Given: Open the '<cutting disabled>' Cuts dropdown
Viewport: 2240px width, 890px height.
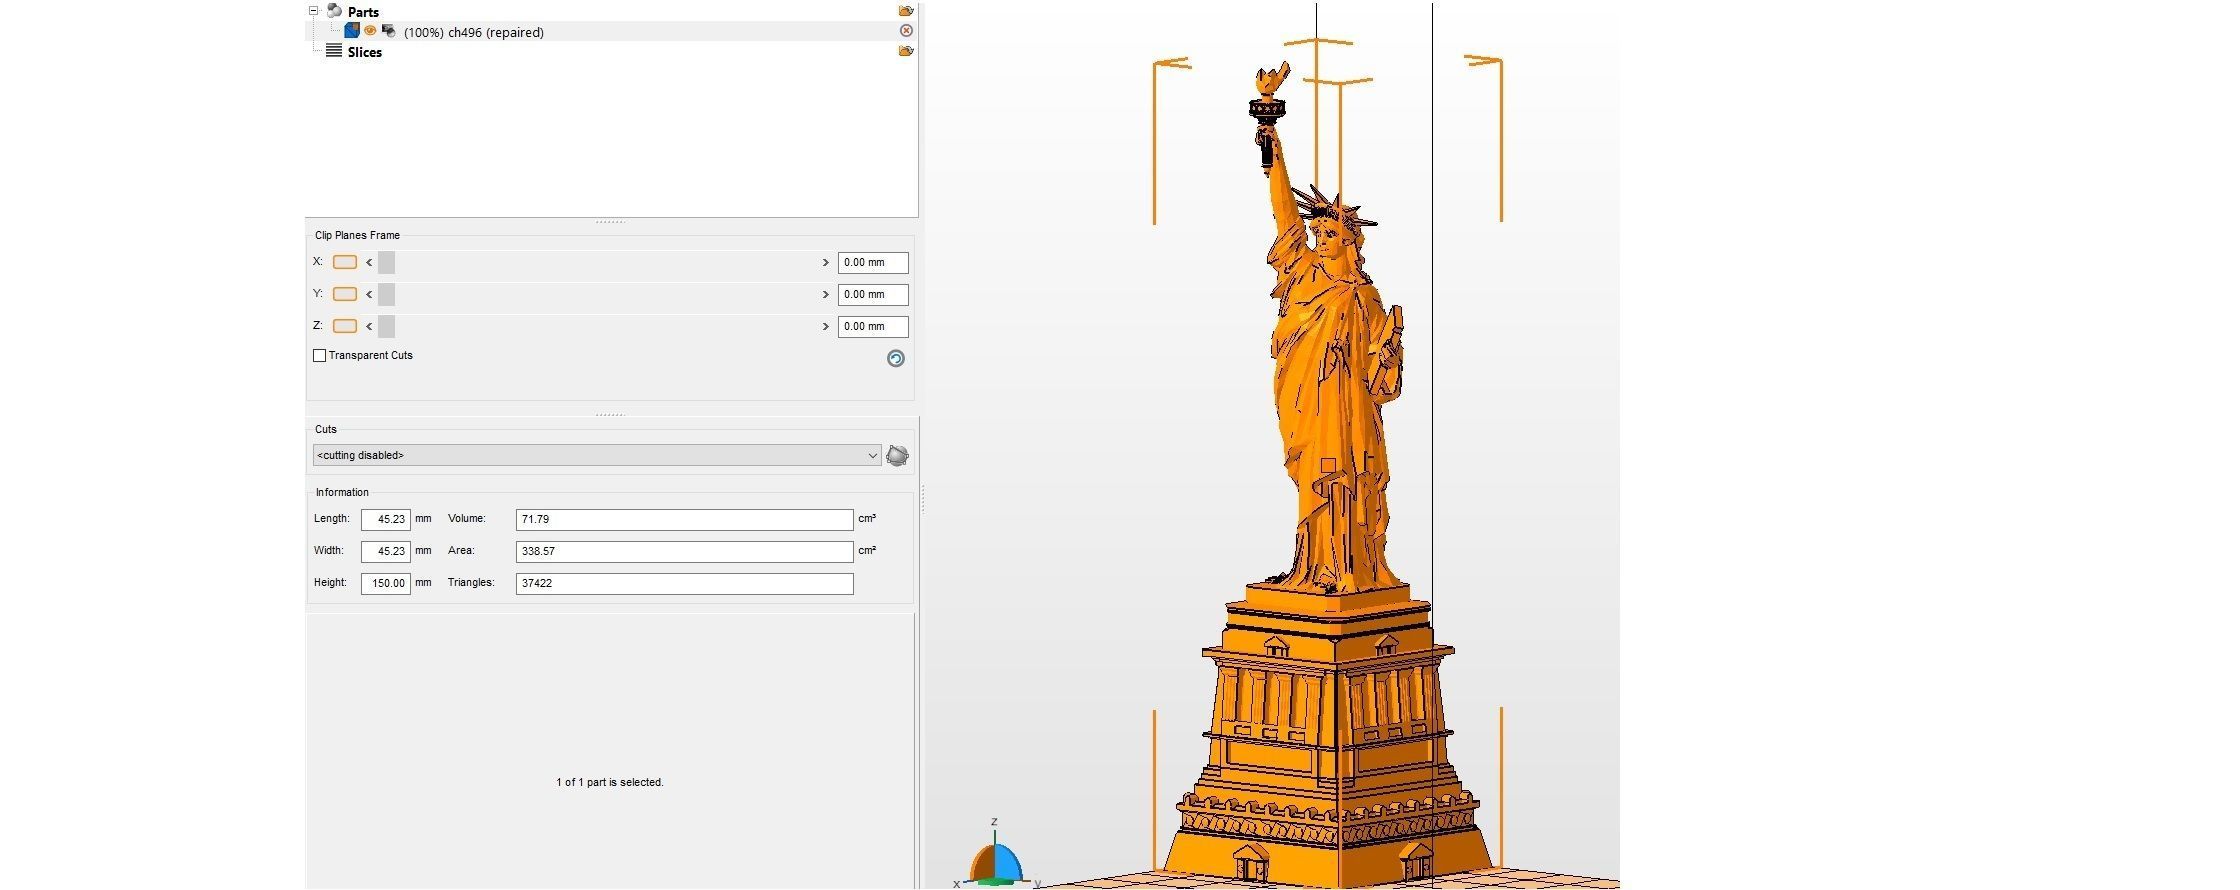Looking at the screenshot, I should [x=597, y=456].
